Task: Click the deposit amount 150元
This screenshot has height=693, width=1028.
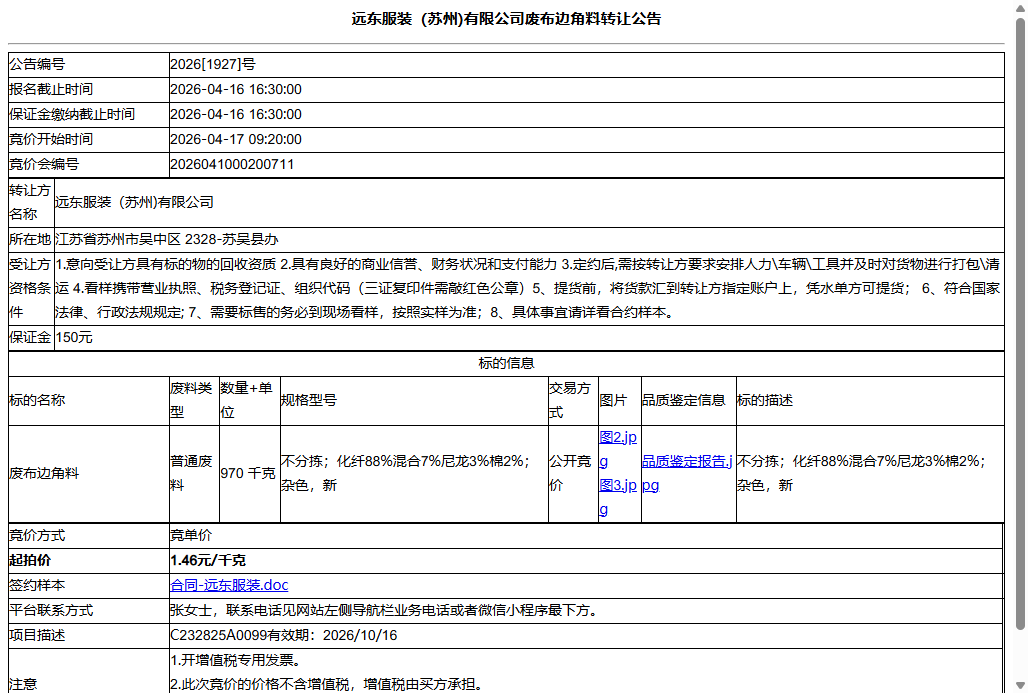Action: (74, 338)
